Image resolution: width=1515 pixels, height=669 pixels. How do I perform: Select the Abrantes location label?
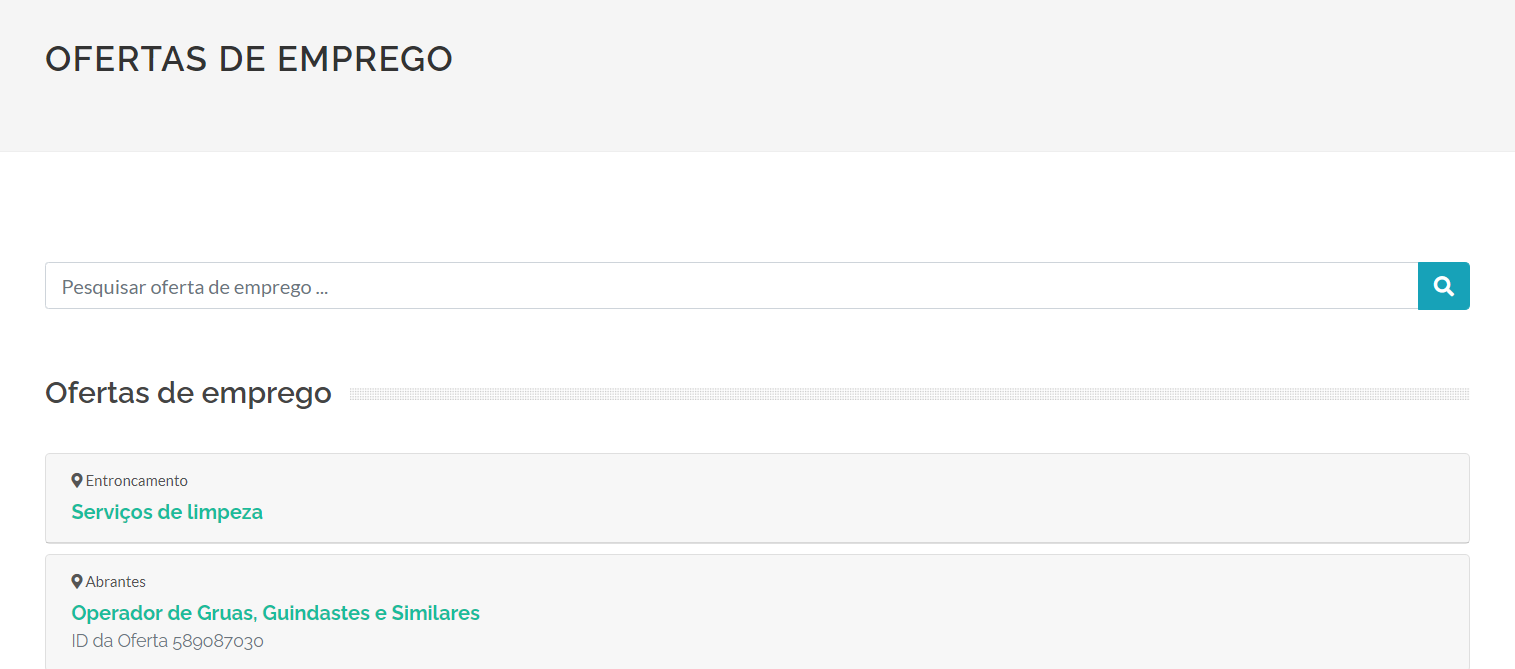point(116,582)
